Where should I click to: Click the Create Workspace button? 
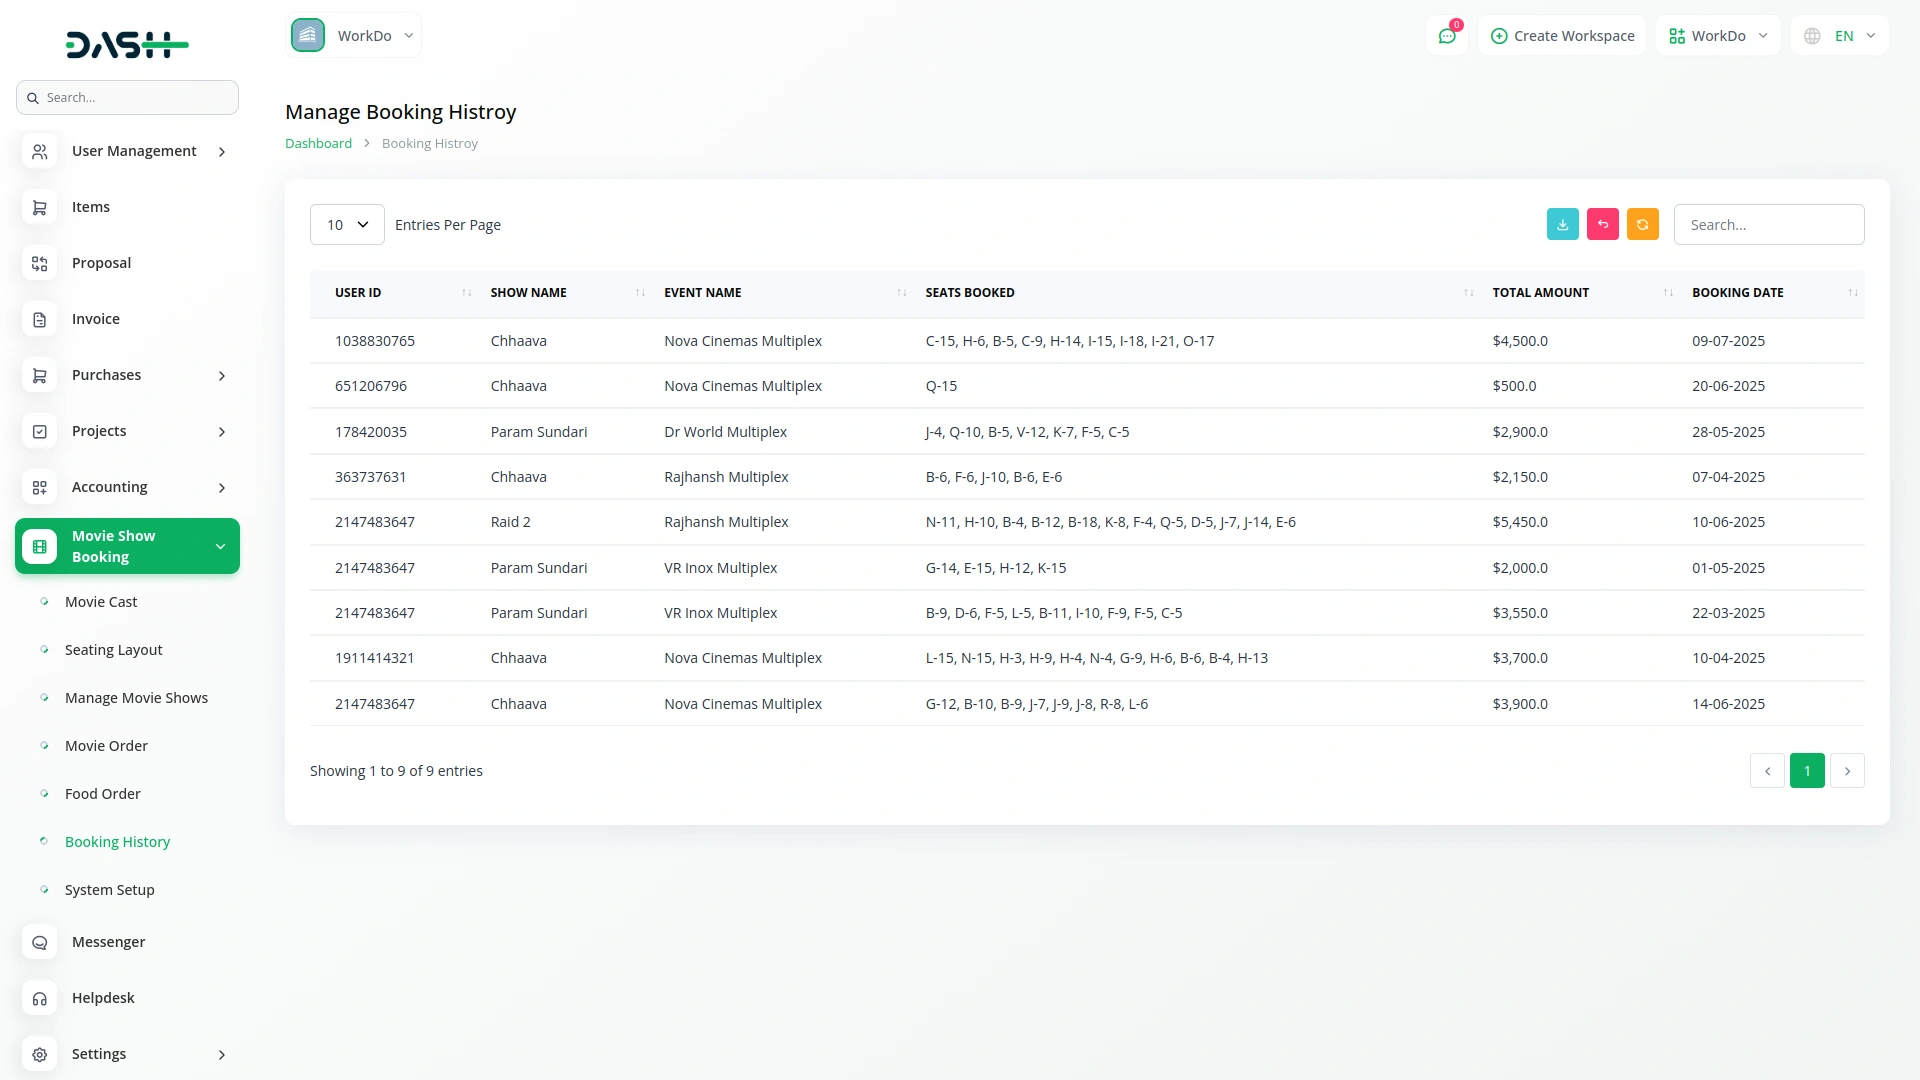coord(1562,35)
